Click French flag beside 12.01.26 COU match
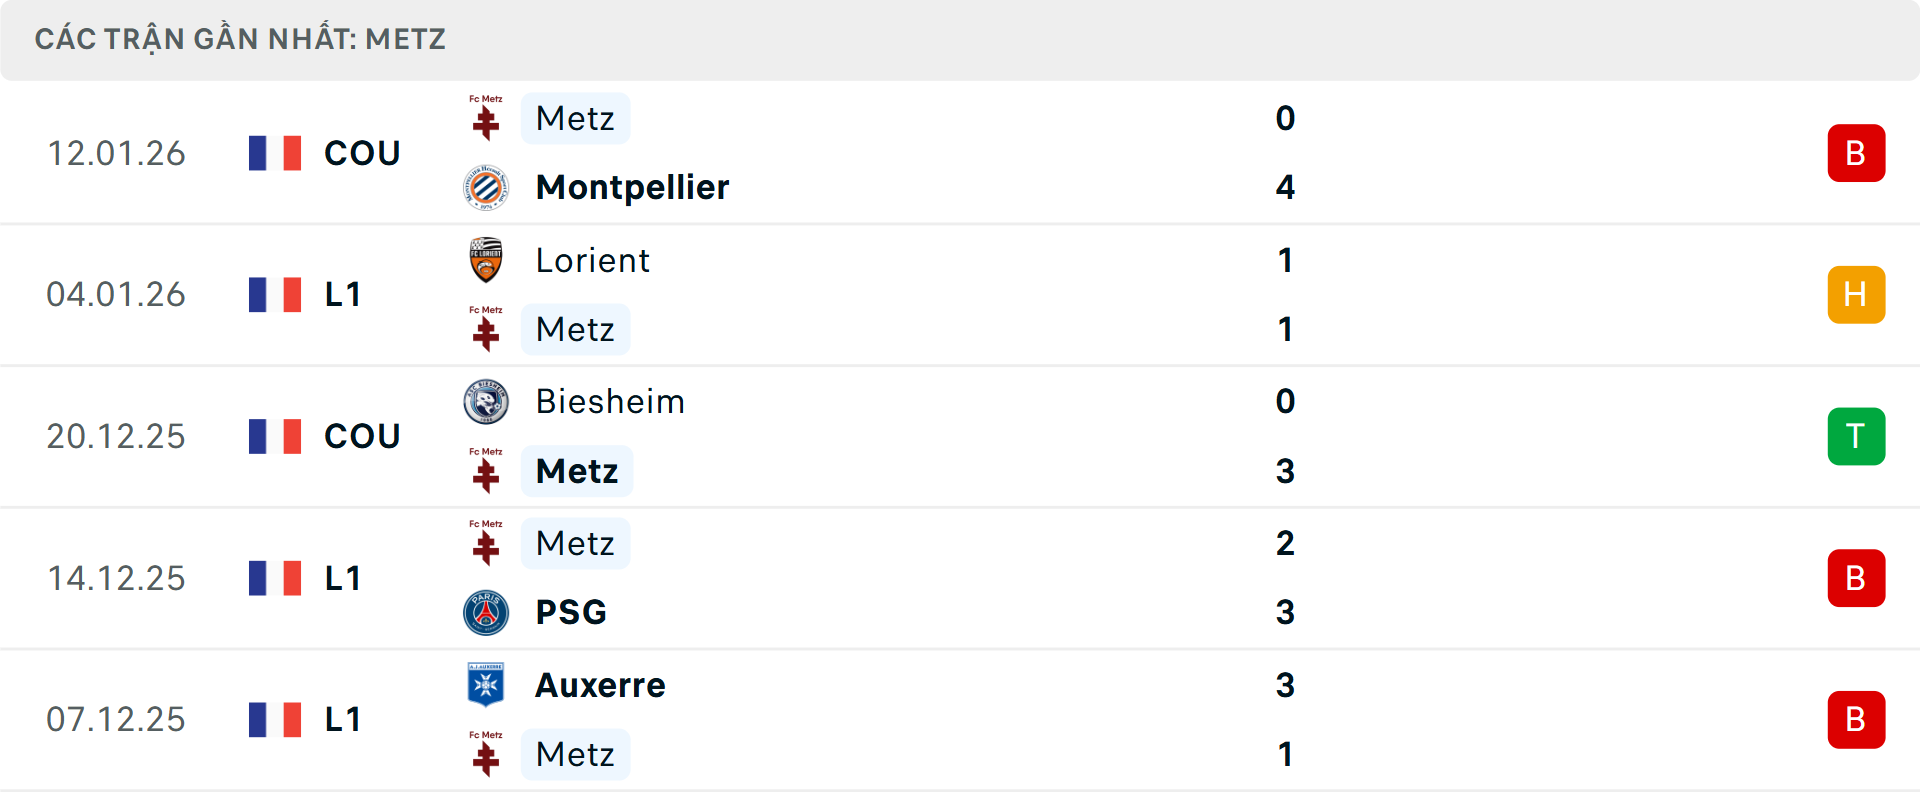This screenshot has width=1920, height=792. click(275, 153)
